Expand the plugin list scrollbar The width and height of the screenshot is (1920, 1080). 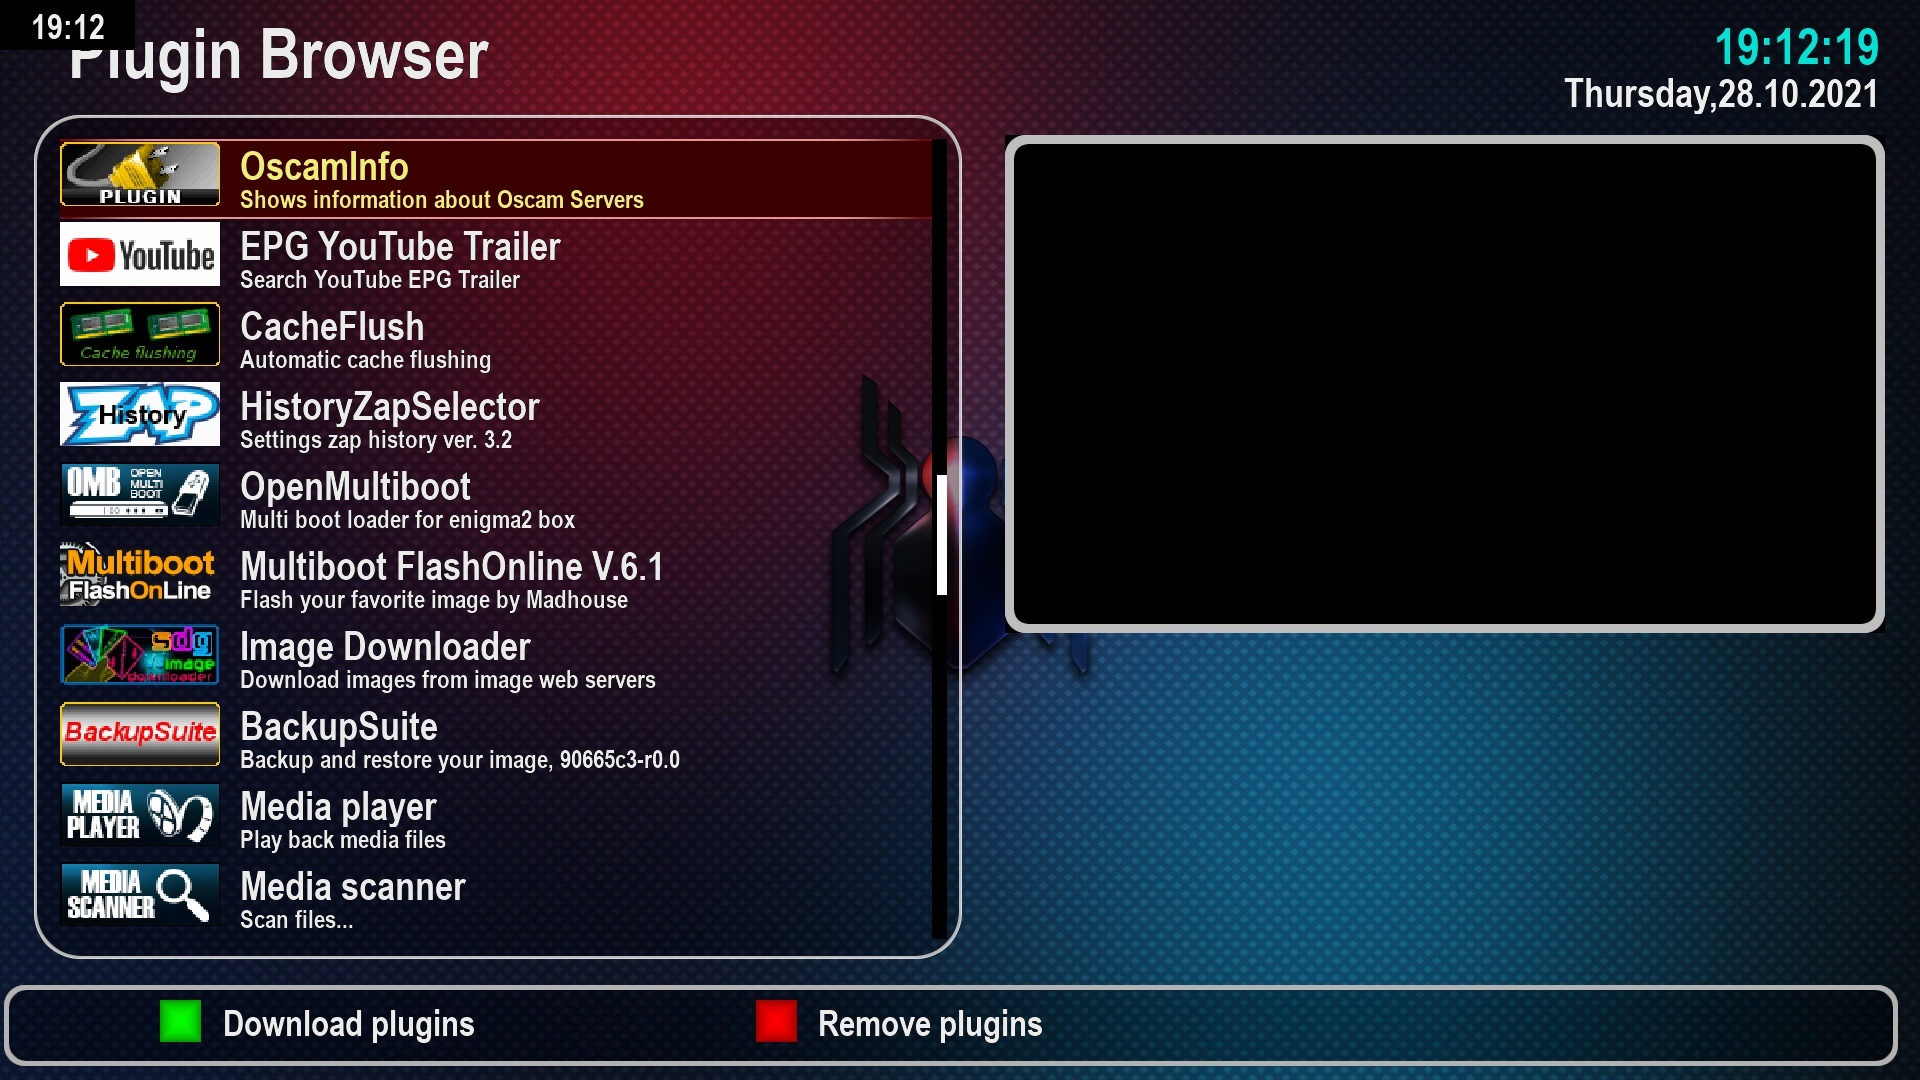pyautogui.click(x=940, y=556)
